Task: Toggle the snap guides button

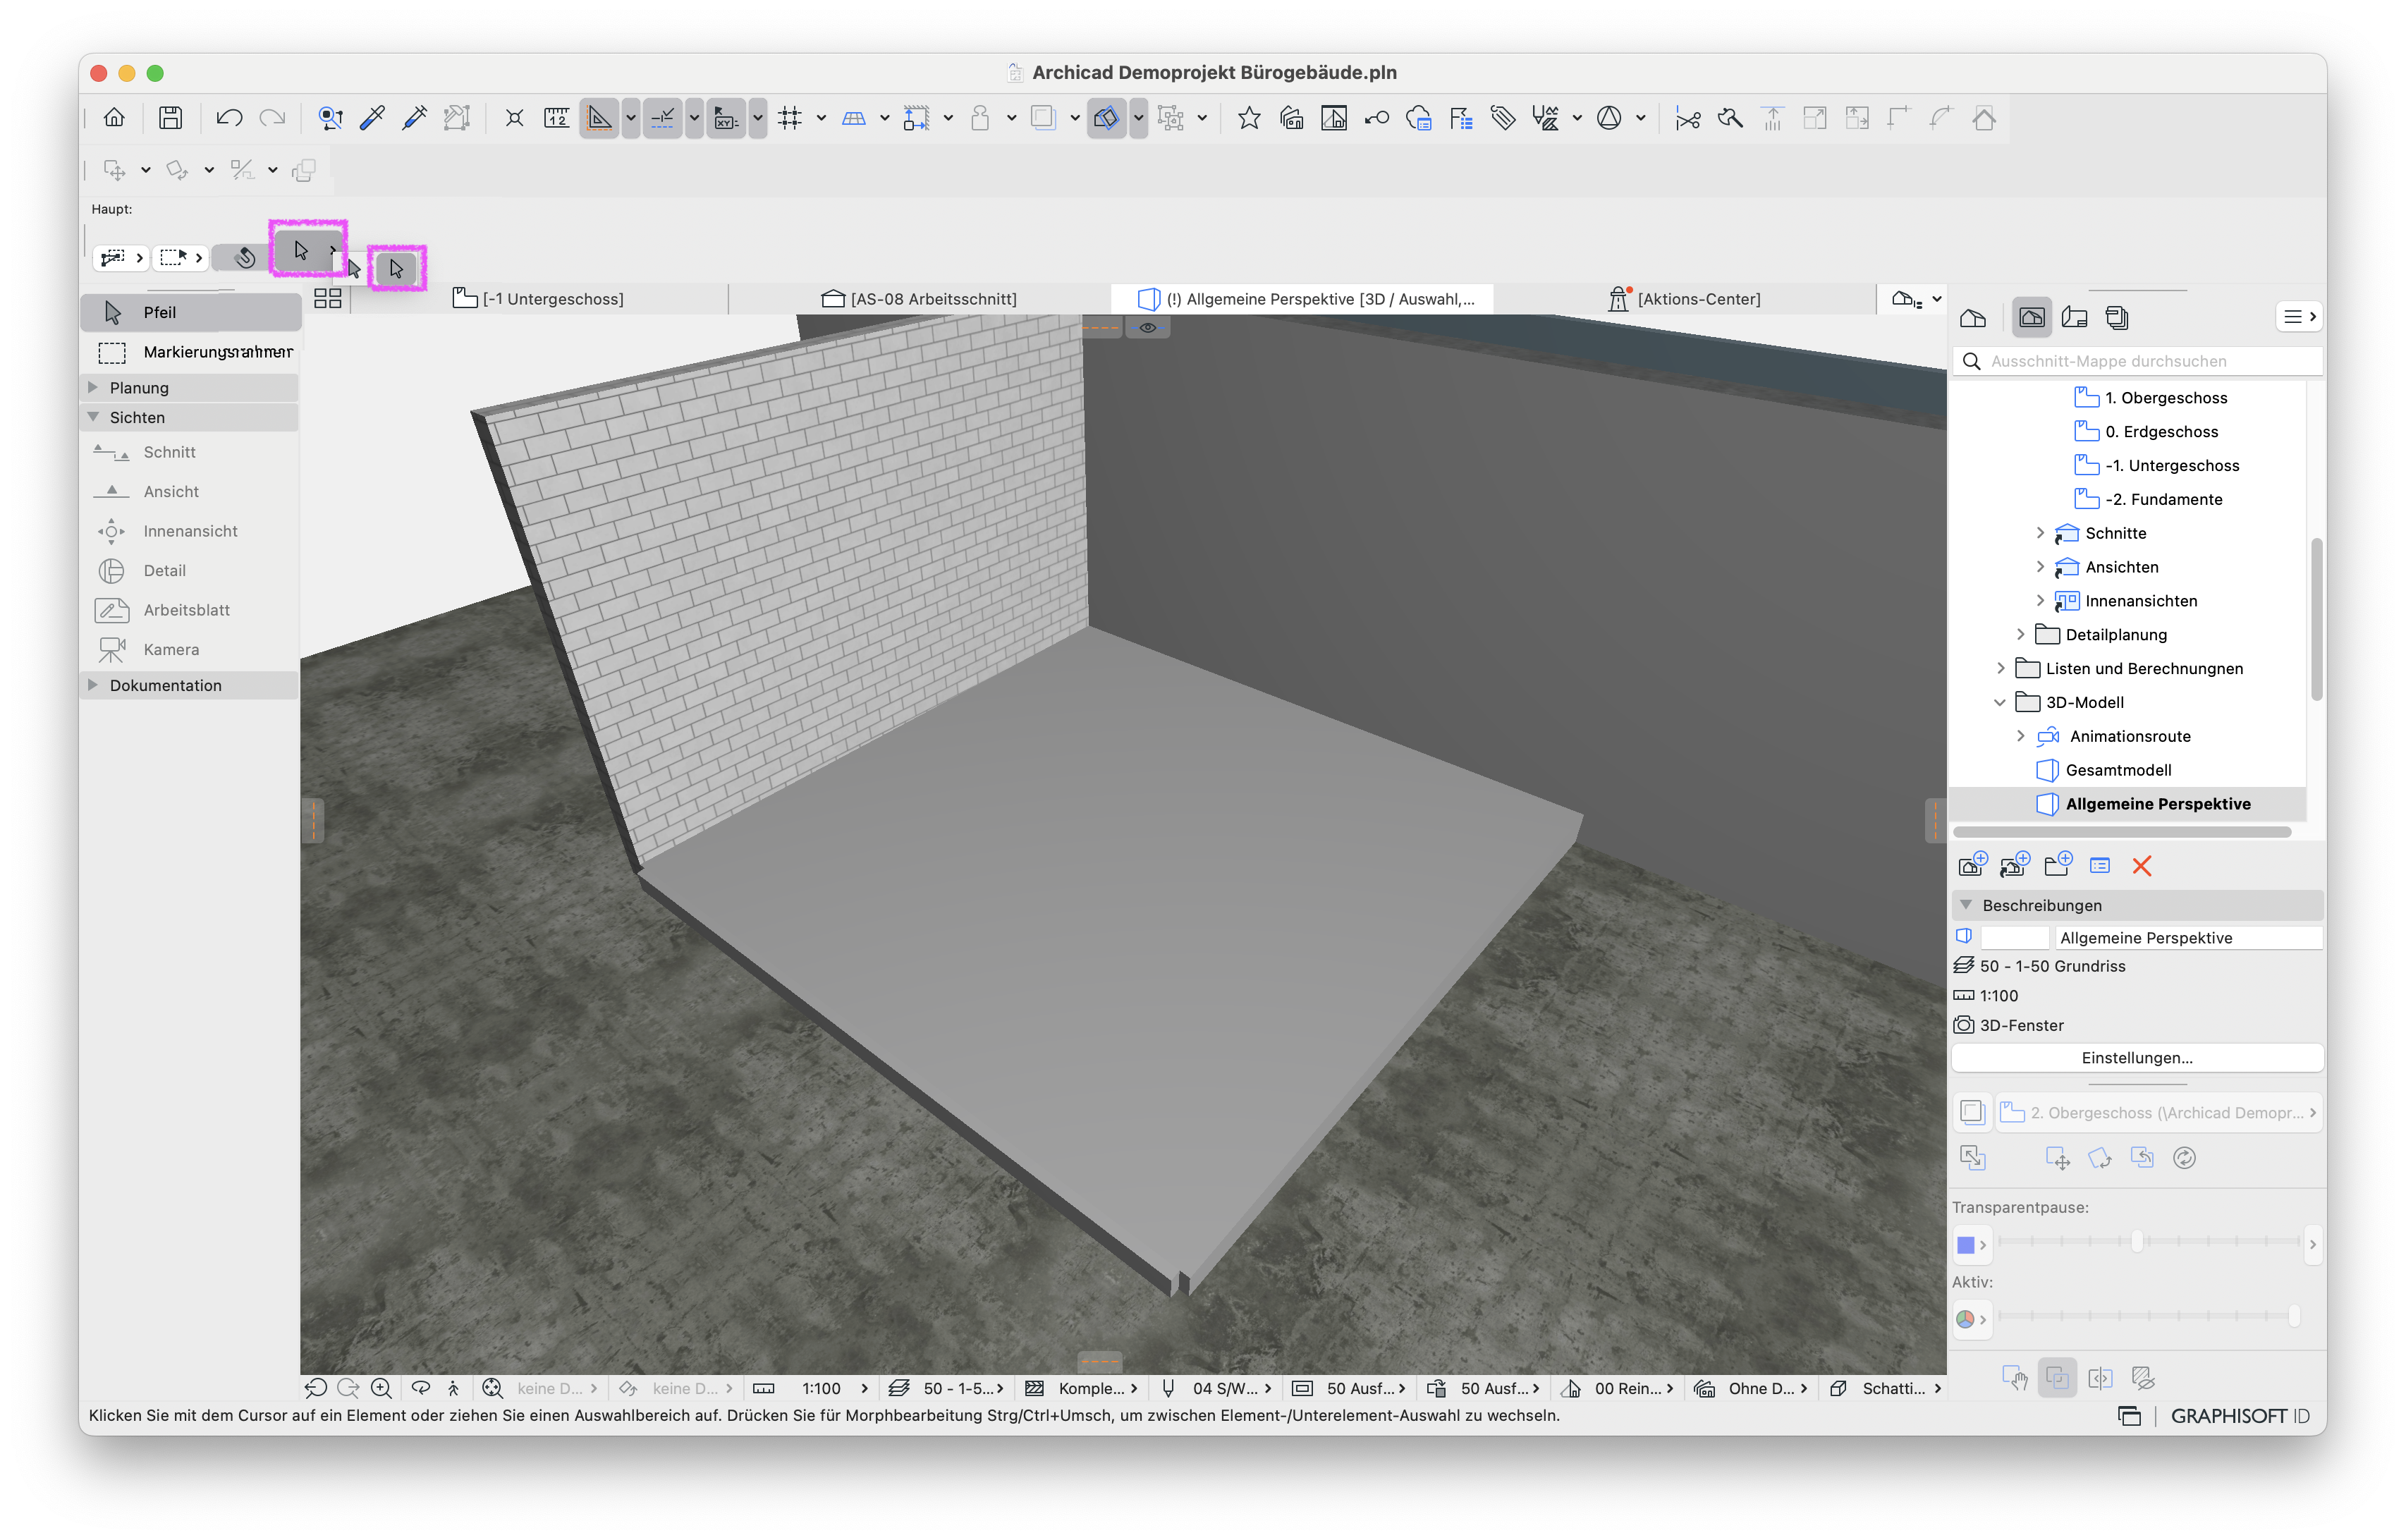Action: (662, 118)
